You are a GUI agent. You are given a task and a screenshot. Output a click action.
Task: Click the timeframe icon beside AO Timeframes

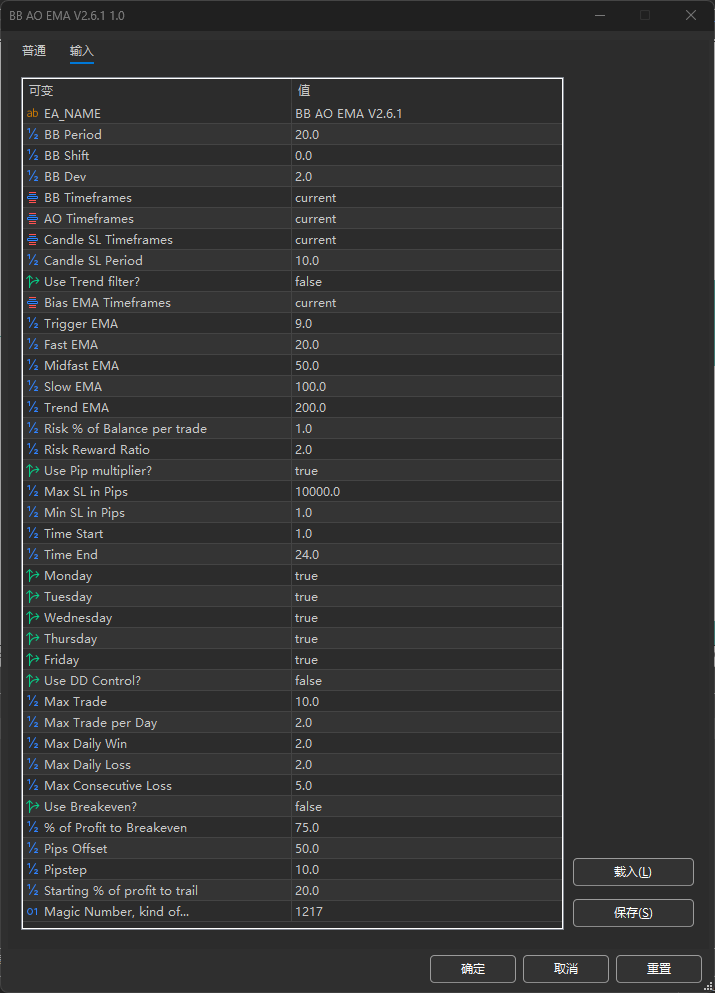(x=33, y=219)
